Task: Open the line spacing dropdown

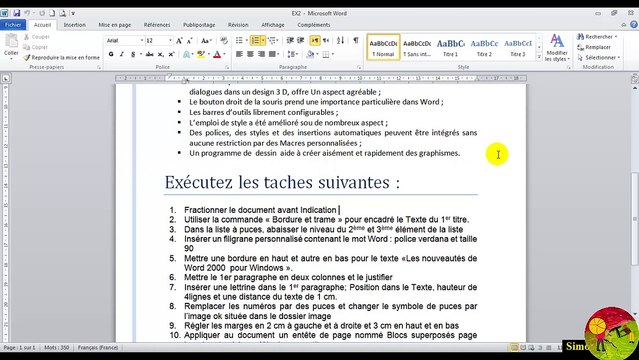Action: point(292,54)
